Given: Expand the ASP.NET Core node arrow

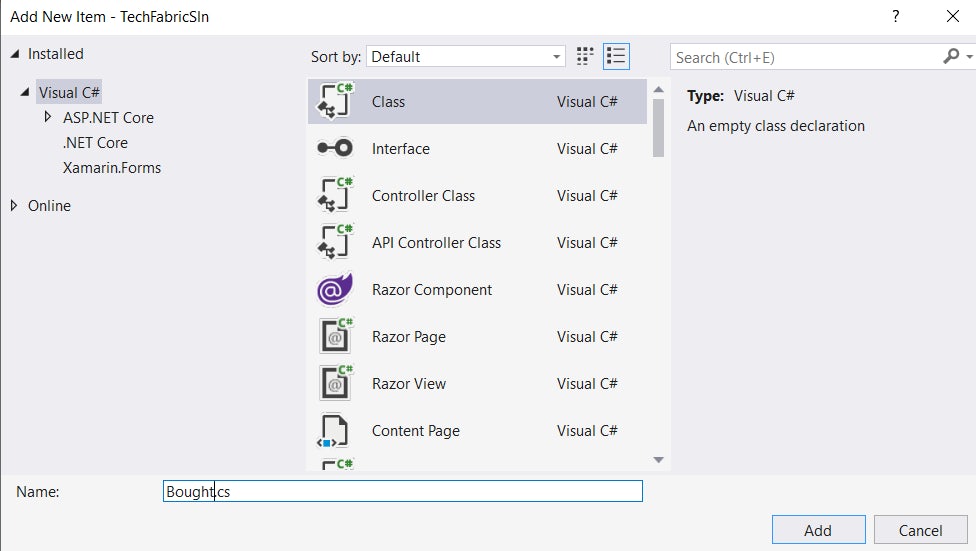Looking at the screenshot, I should [47, 116].
